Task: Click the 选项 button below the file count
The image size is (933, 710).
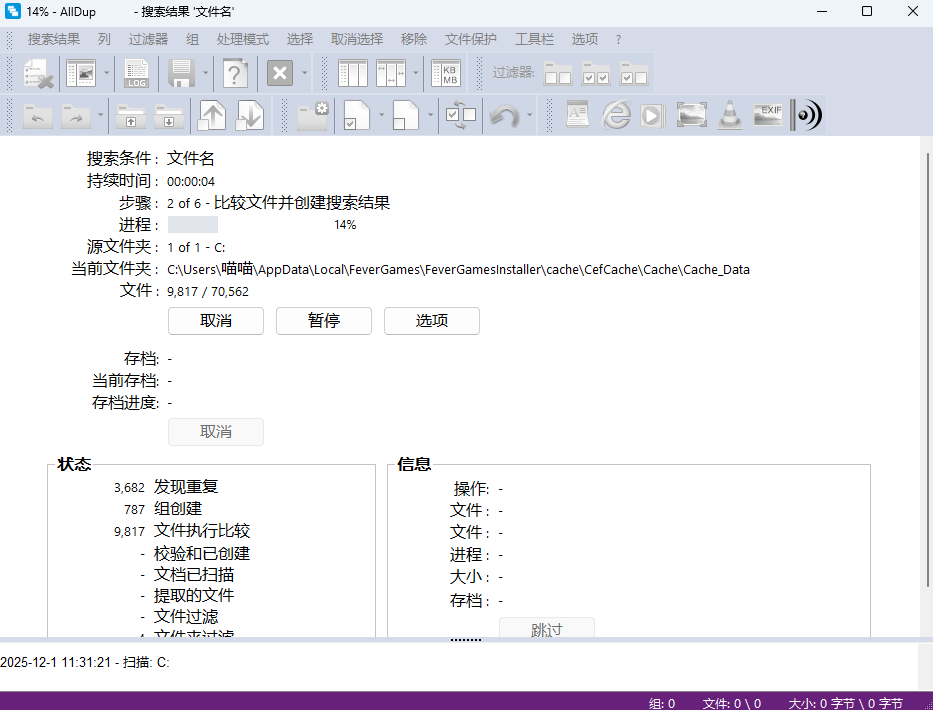Action: tap(432, 321)
